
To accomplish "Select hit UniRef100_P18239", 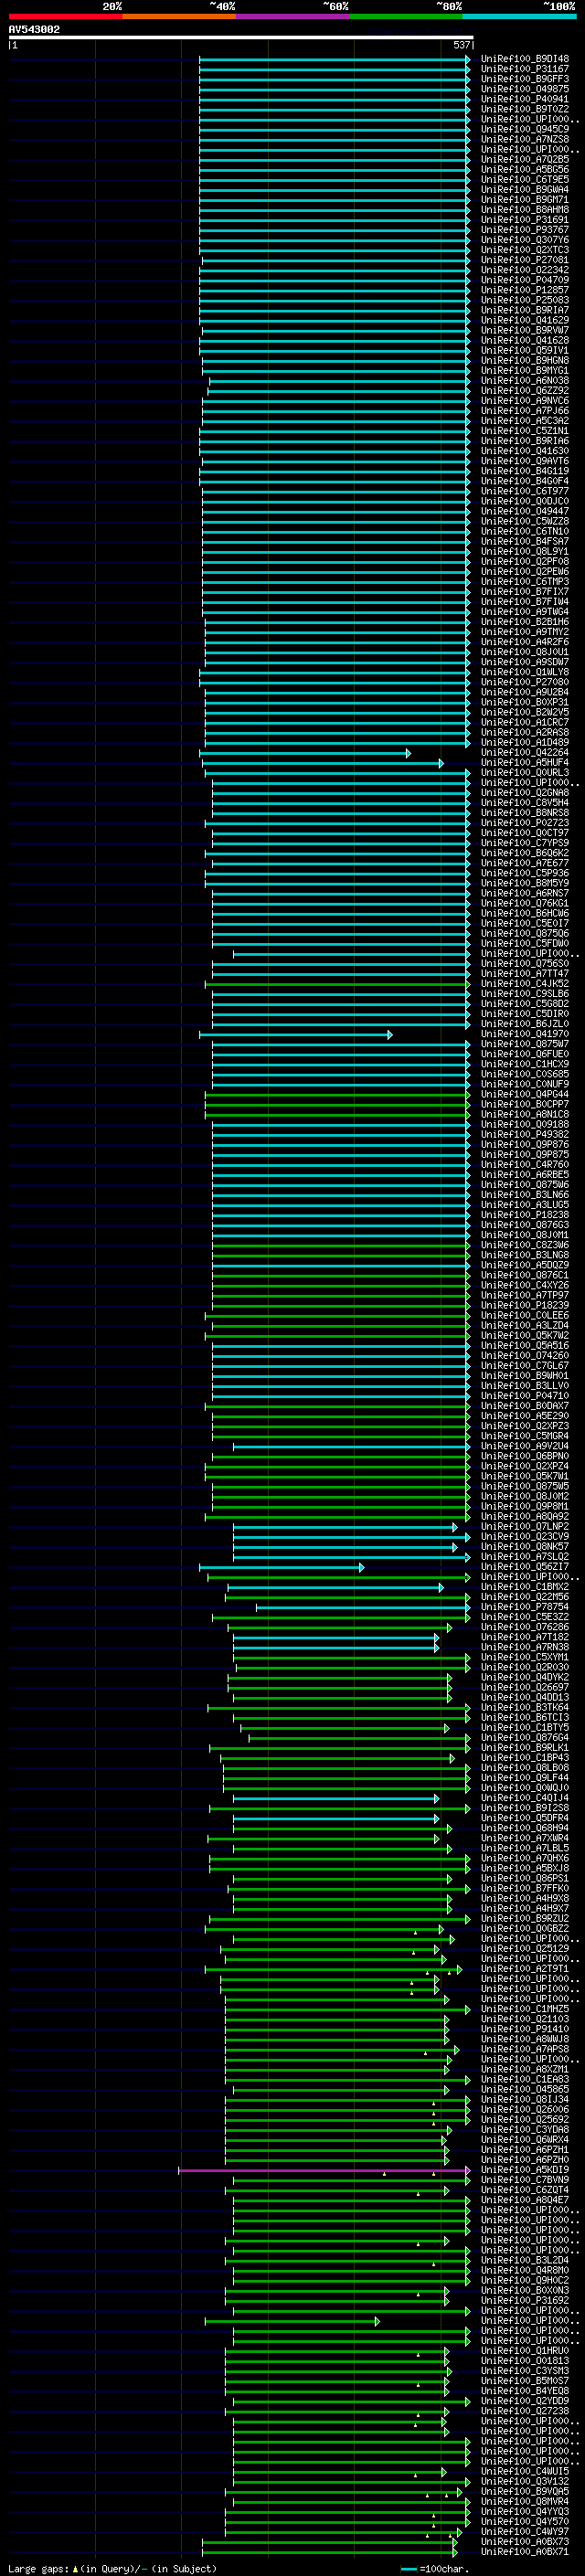I will click(524, 1305).
